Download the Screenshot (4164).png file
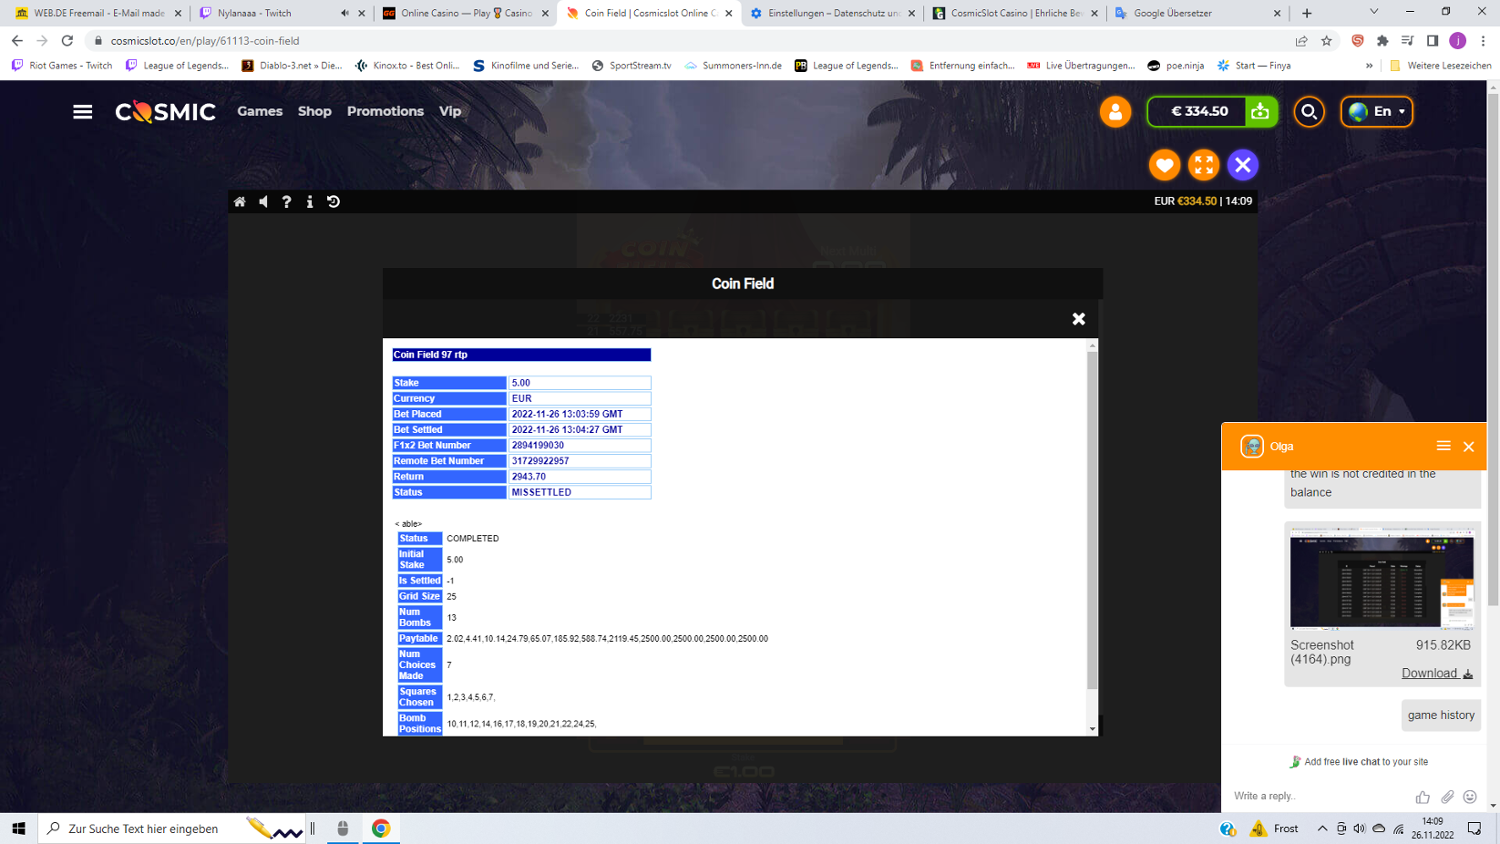 pyautogui.click(x=1436, y=673)
